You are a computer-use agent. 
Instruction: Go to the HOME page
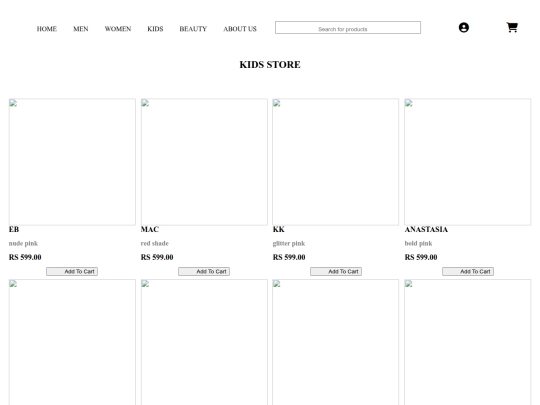click(47, 29)
